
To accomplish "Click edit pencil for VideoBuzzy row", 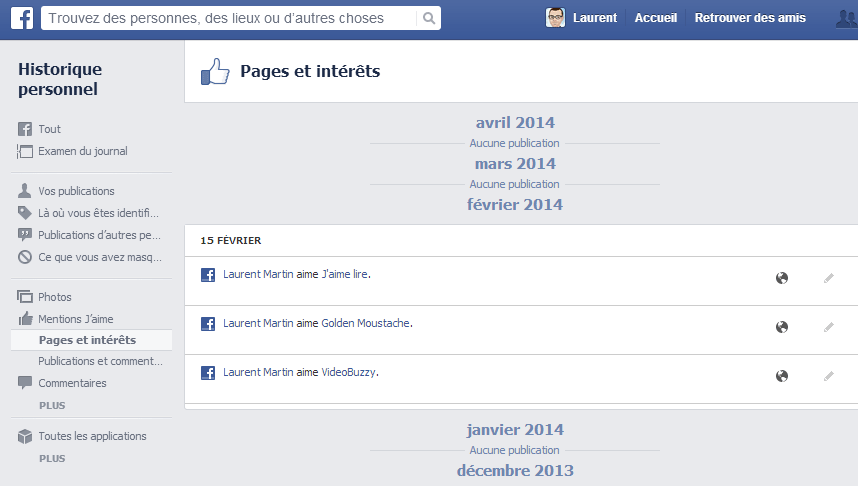I will (x=828, y=376).
